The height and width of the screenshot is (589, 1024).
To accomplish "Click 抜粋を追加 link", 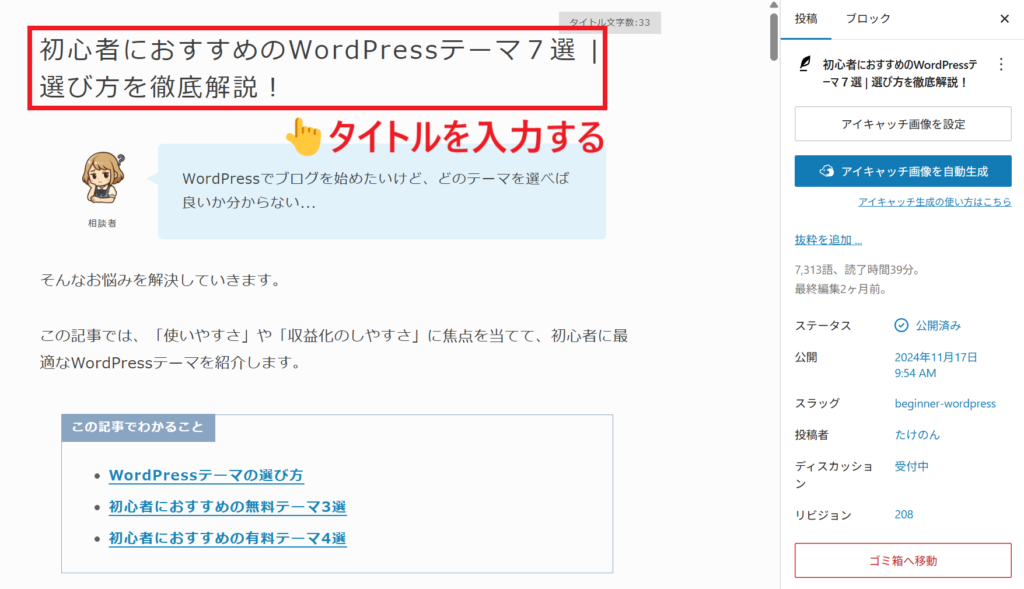I will [x=828, y=240].
